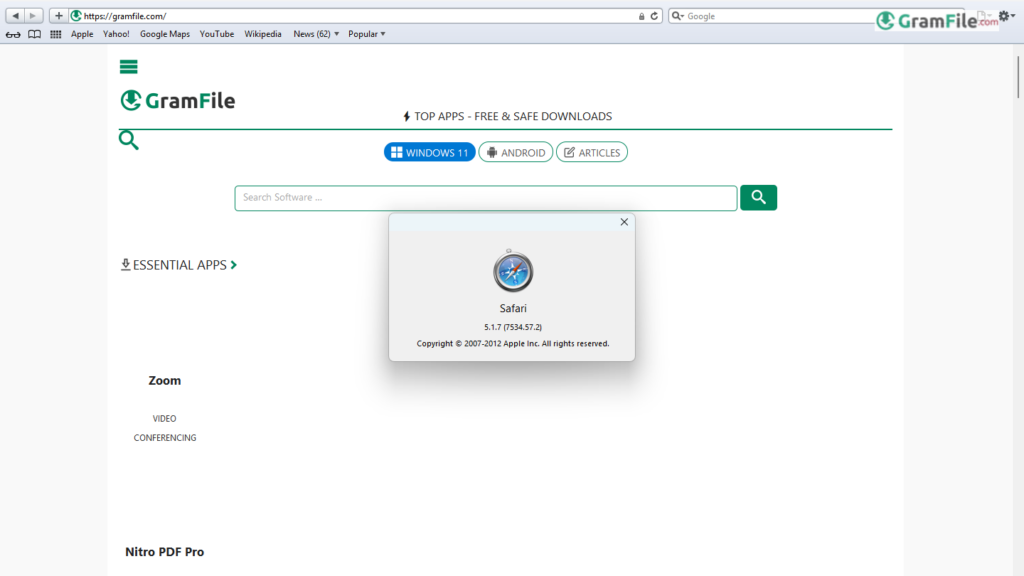Click the Forward arrow navigation button
The width and height of the screenshot is (1024, 576).
pyautogui.click(x=33, y=16)
